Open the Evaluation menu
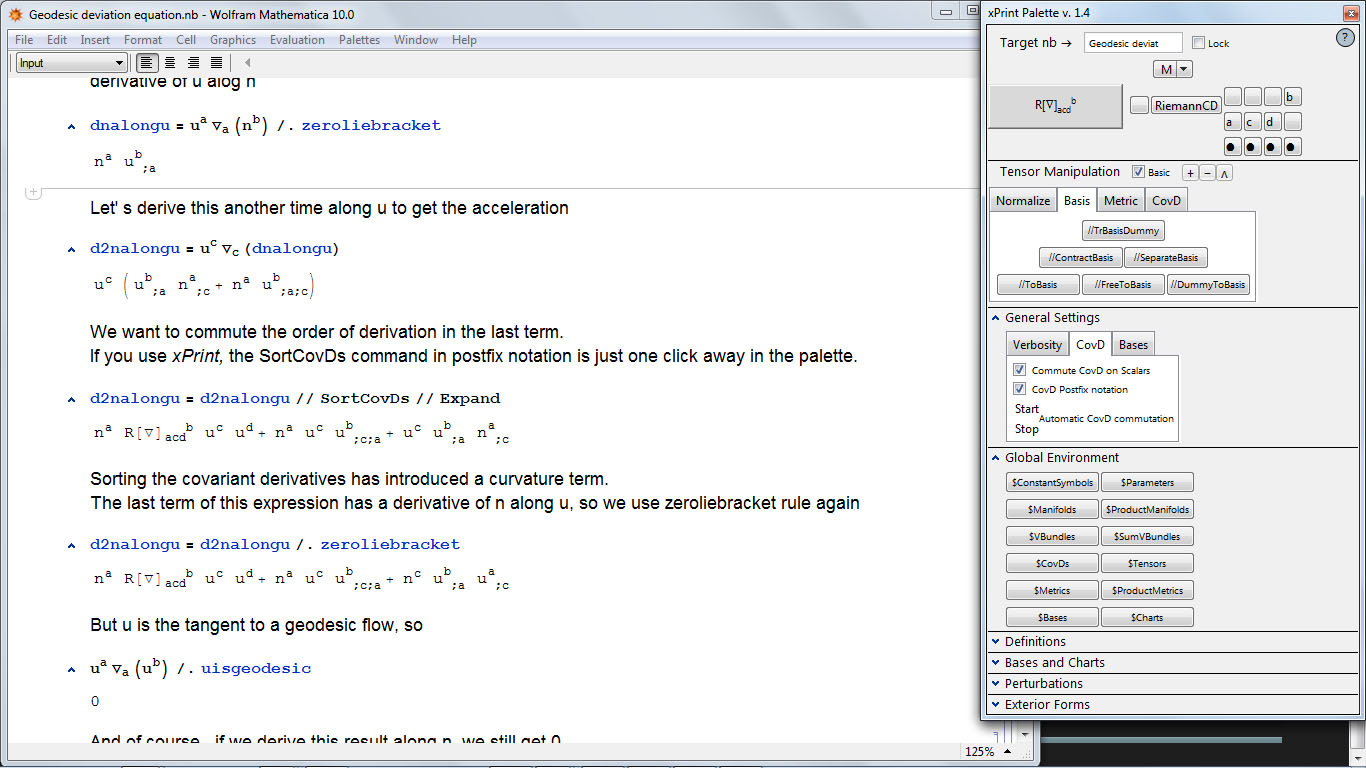Viewport: 1366px width, 768px height. click(x=297, y=40)
